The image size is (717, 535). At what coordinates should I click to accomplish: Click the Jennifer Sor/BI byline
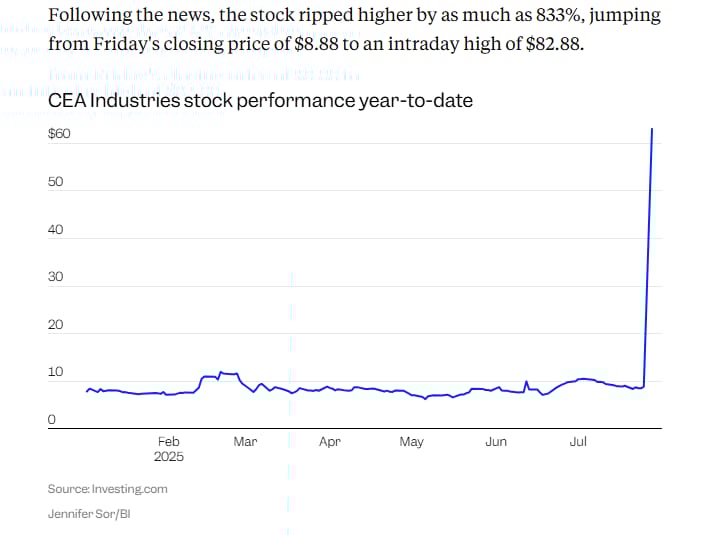[89, 514]
